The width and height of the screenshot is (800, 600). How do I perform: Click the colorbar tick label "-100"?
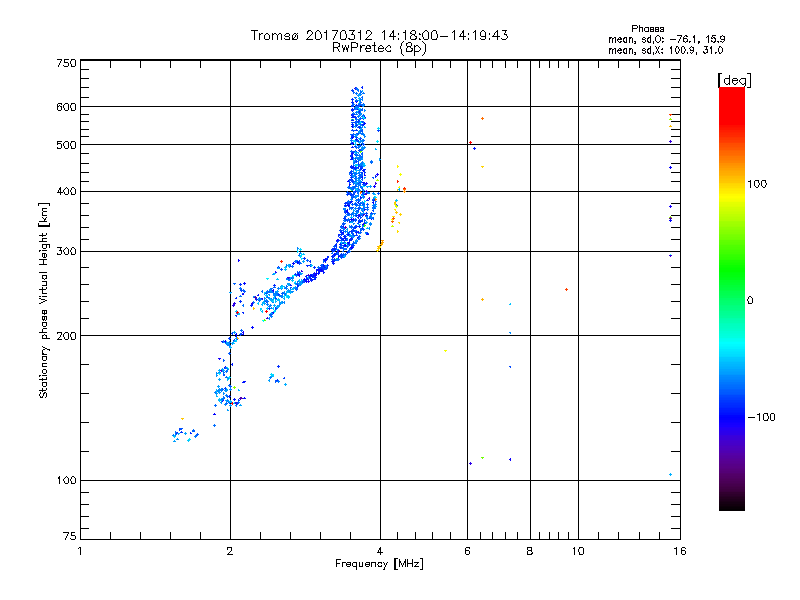tap(761, 417)
